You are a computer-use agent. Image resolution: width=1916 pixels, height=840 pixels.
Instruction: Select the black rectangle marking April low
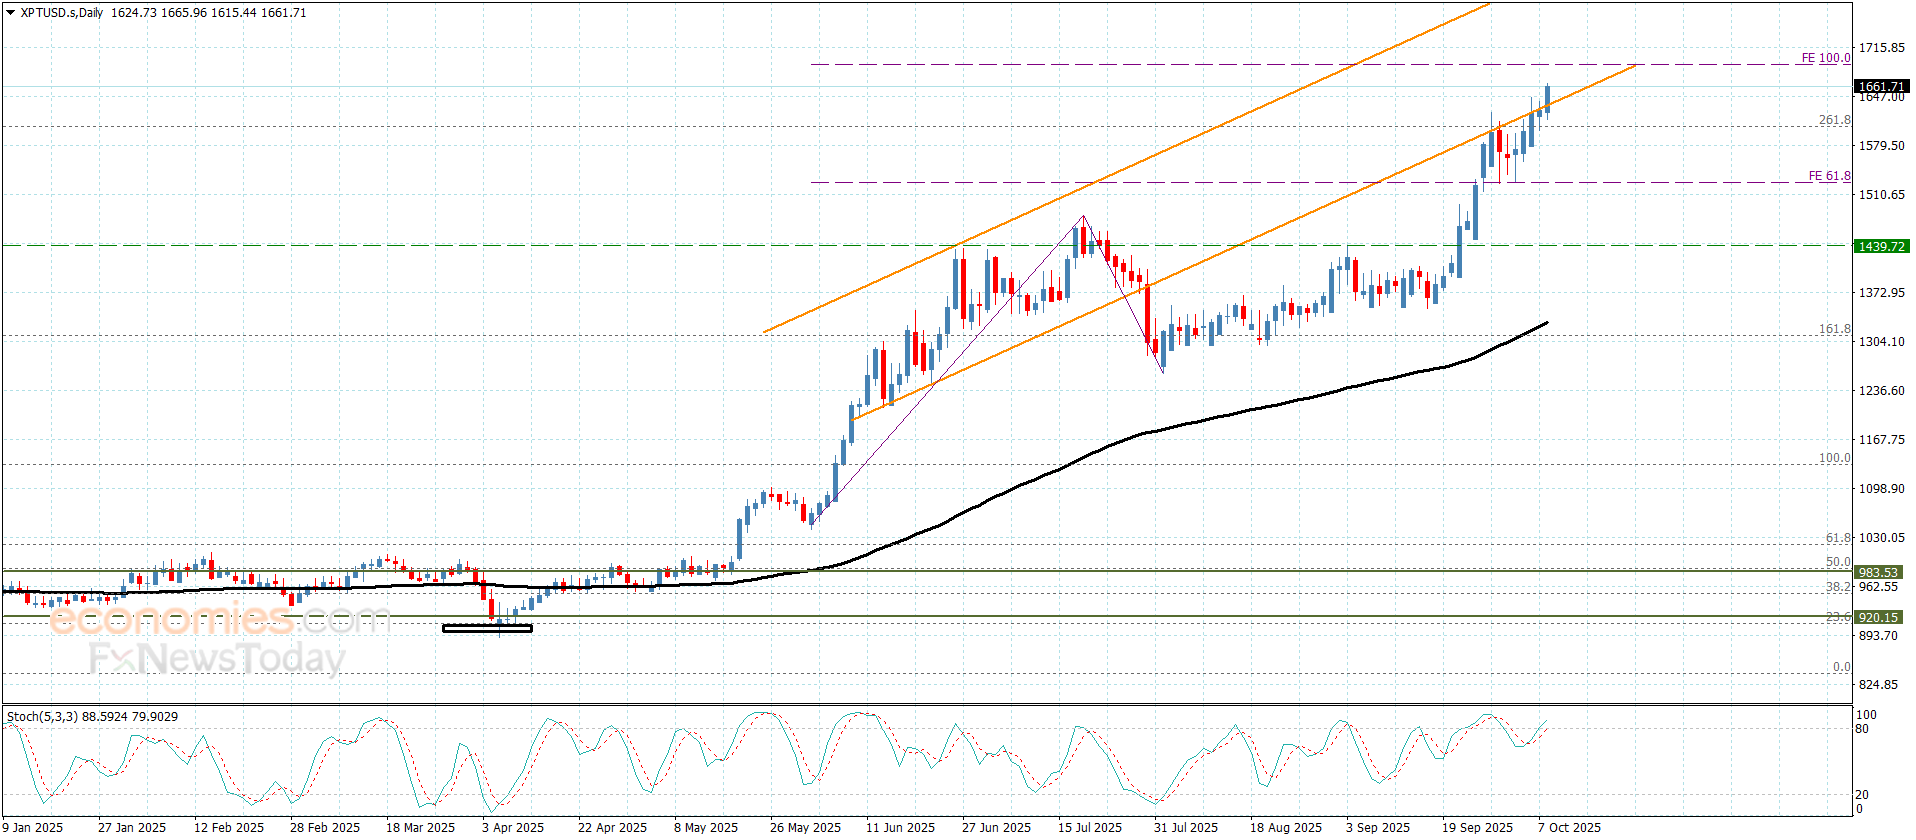point(487,628)
